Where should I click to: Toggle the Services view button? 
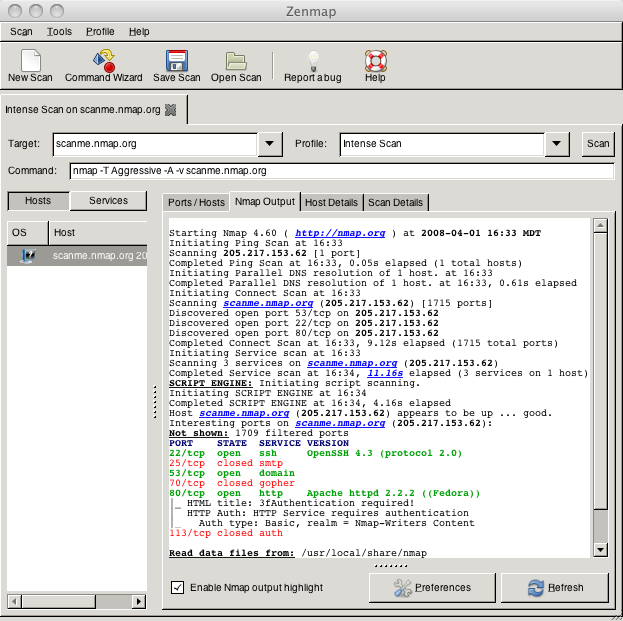tap(108, 201)
